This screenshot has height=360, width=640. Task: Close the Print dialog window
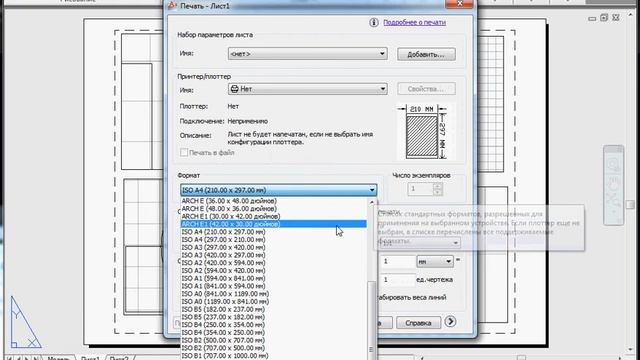(459, 4)
